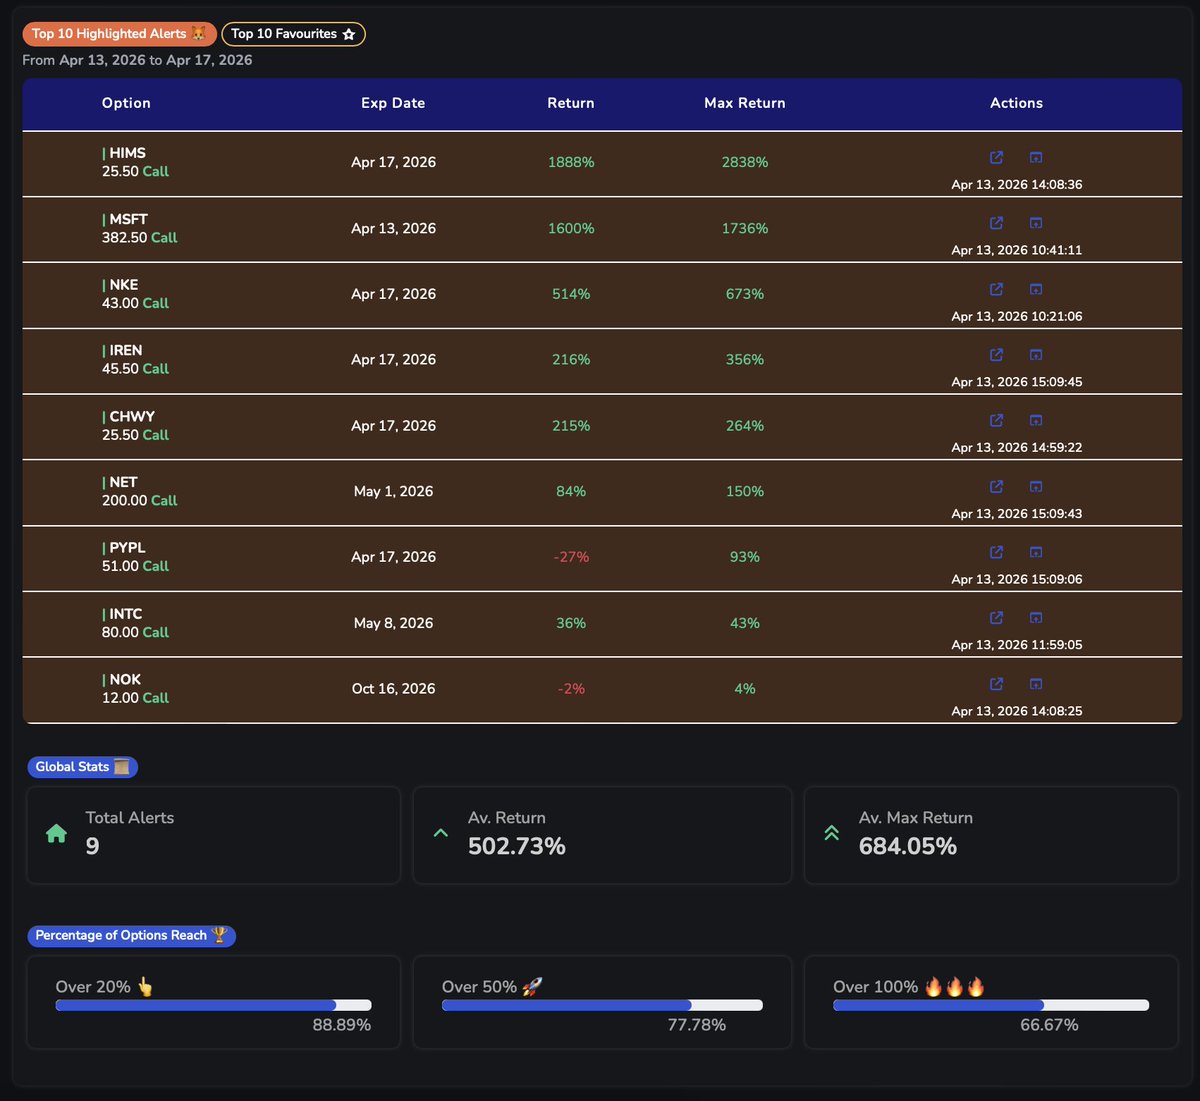Click the CHWY row window-share icon

tap(1036, 421)
